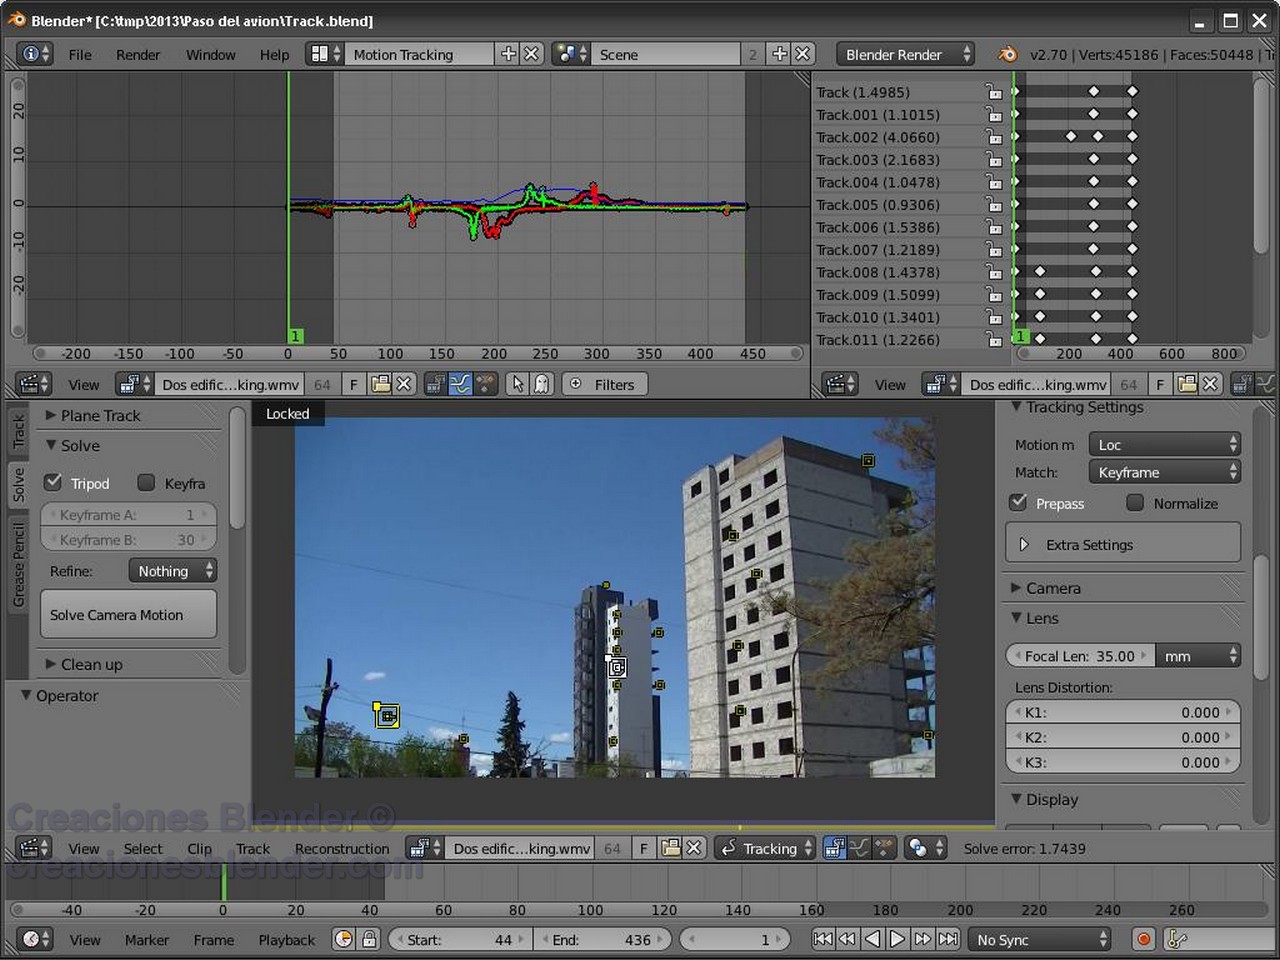Set the K1 lens distortion slider
The width and height of the screenshot is (1280, 960).
coord(1122,712)
